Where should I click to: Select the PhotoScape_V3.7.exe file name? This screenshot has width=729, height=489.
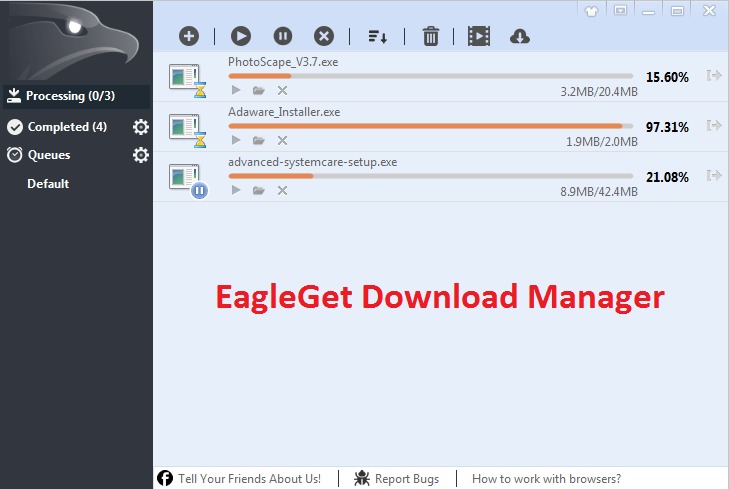tap(283, 62)
